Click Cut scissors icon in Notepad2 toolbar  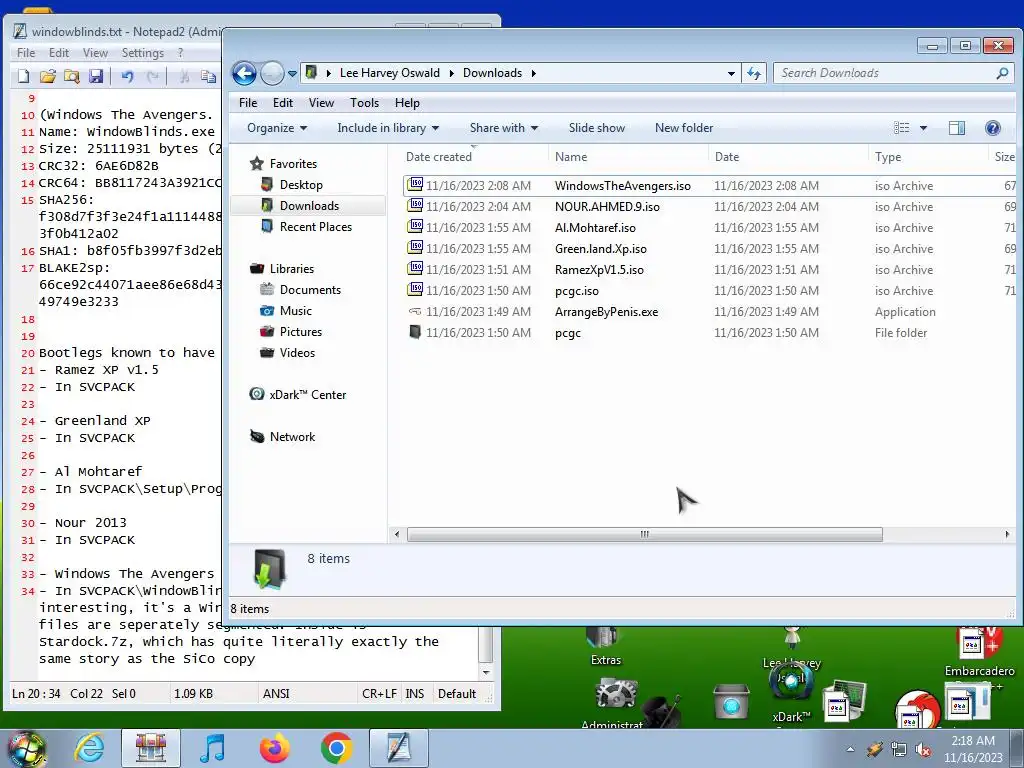click(184, 76)
